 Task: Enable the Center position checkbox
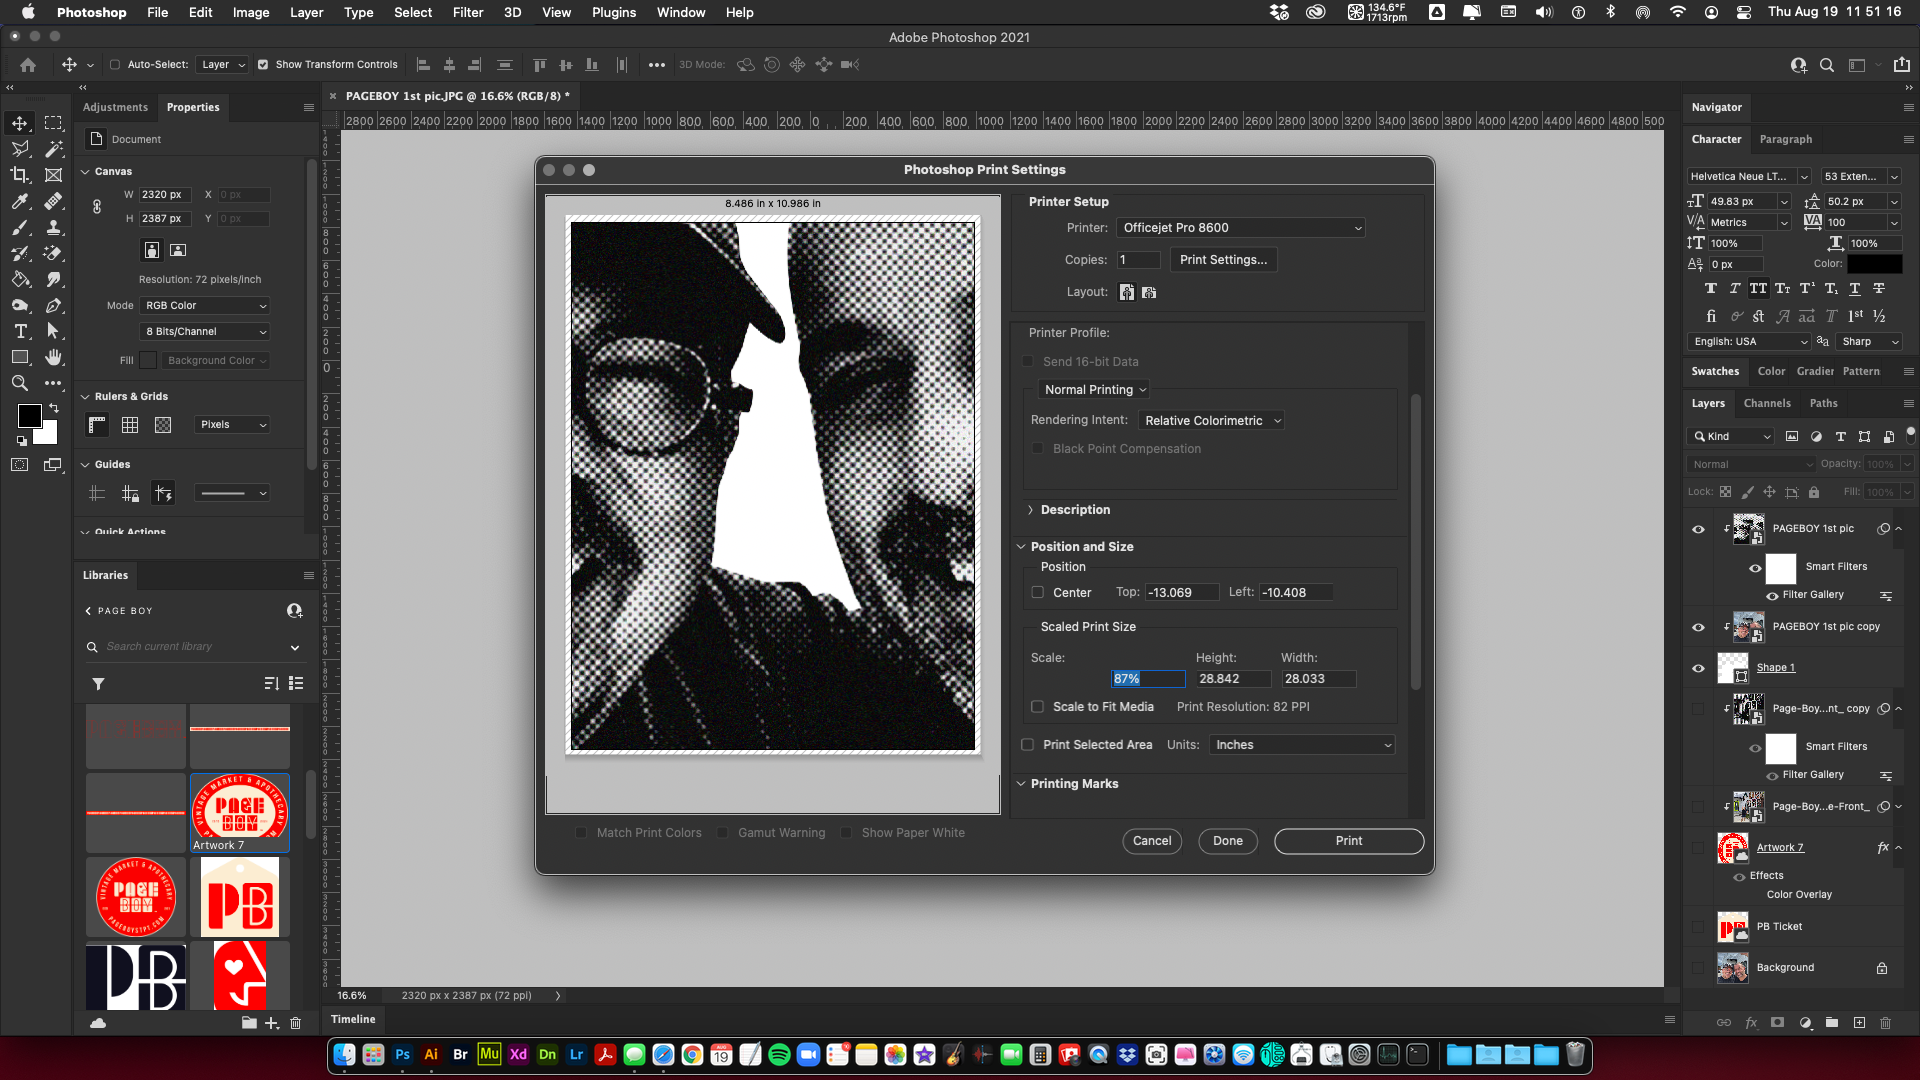1038,592
